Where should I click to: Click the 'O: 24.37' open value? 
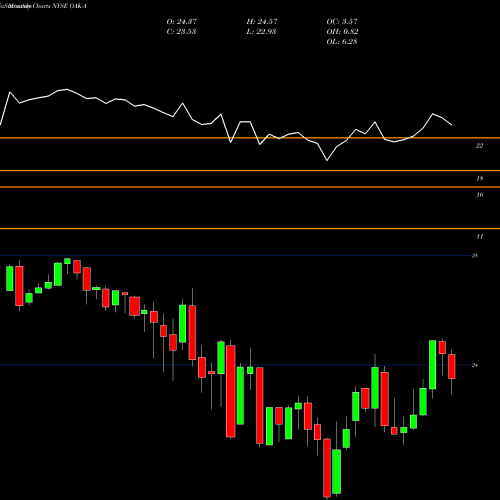tap(182, 22)
